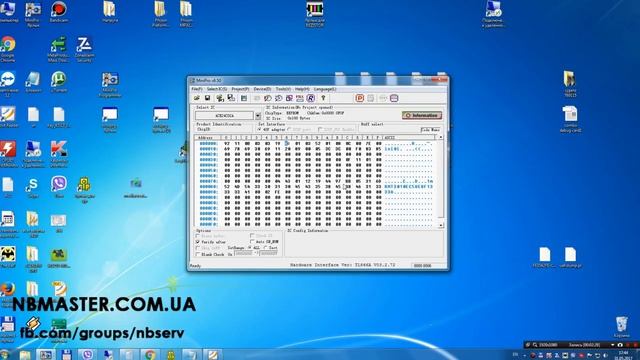
Task: Save buffer using the toolbar floppy icon
Action: (207, 98)
